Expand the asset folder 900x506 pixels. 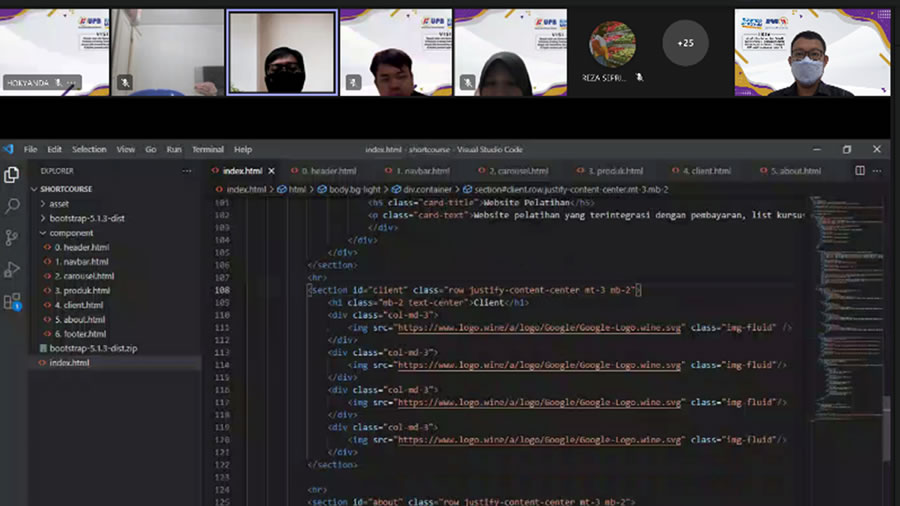tap(58, 204)
